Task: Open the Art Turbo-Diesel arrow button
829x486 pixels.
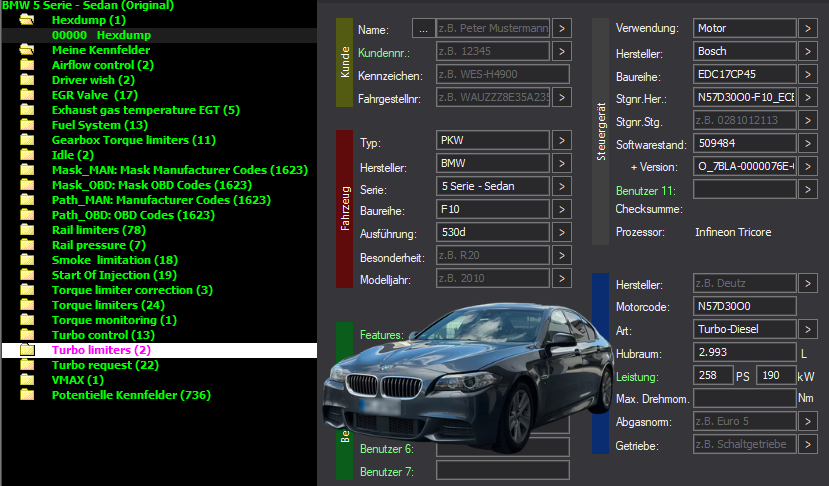Action: 808,329
